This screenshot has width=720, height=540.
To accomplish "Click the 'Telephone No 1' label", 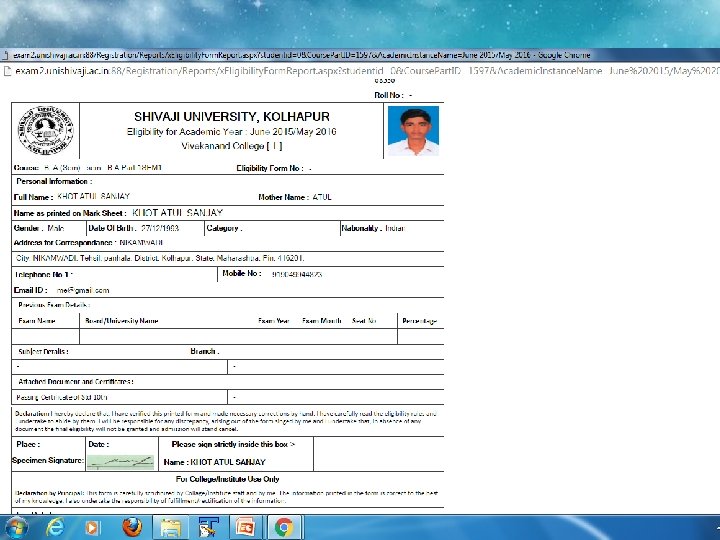I will (43, 275).
